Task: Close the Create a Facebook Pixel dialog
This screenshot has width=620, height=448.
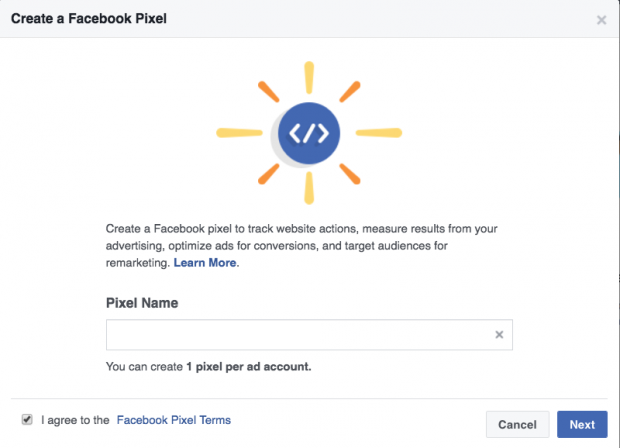Action: tap(601, 20)
